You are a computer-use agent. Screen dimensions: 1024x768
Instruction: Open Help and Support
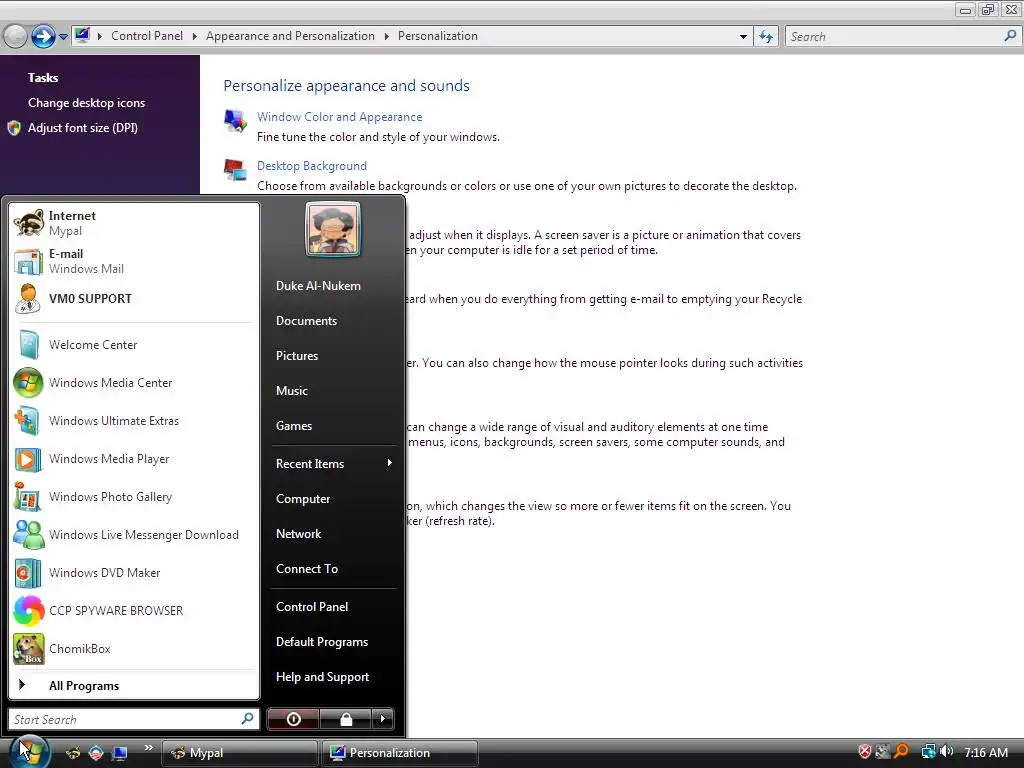coord(333,677)
